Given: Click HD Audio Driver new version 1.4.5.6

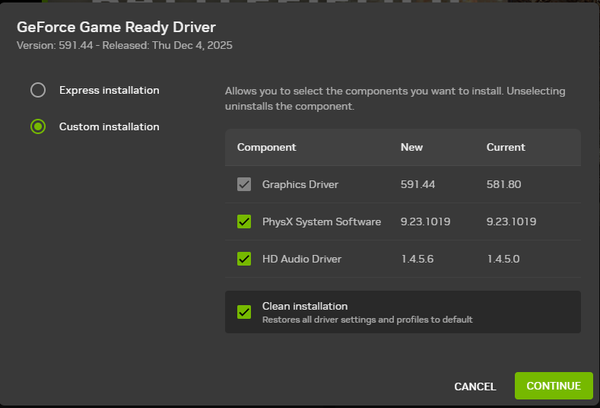Looking at the screenshot, I should (417, 259).
